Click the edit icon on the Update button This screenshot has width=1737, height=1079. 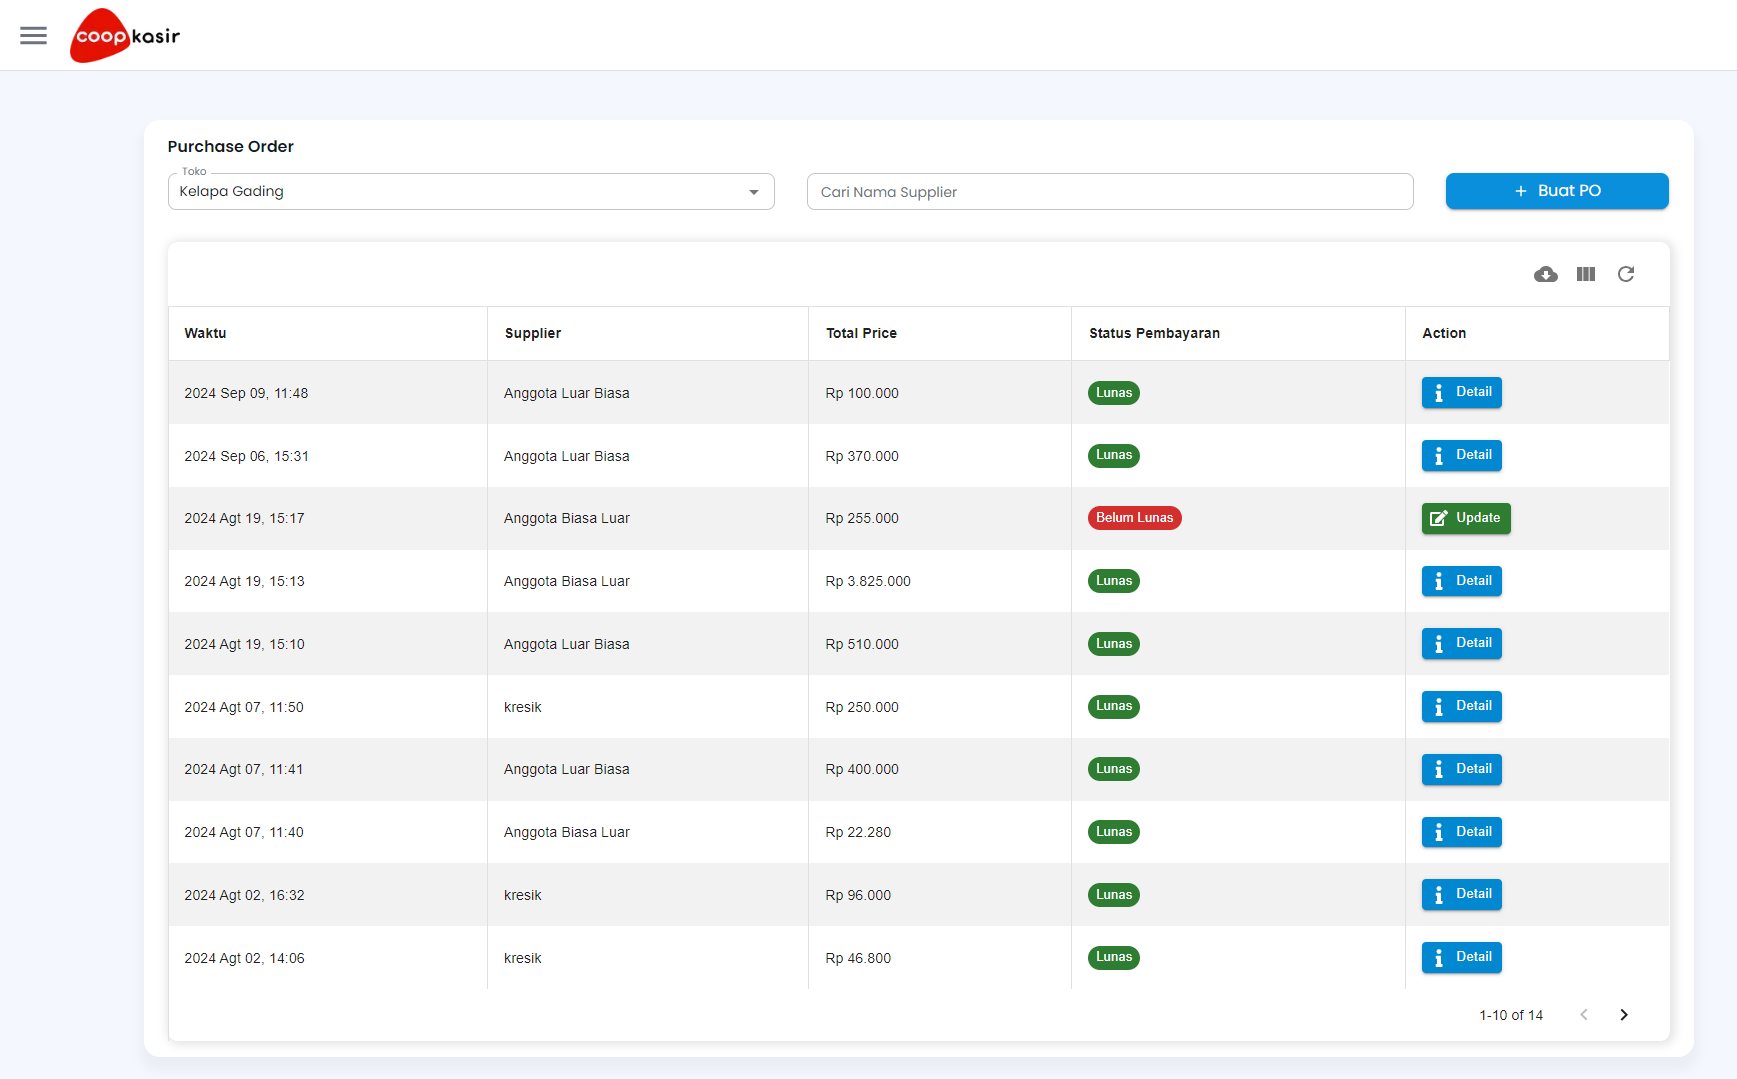(1440, 518)
